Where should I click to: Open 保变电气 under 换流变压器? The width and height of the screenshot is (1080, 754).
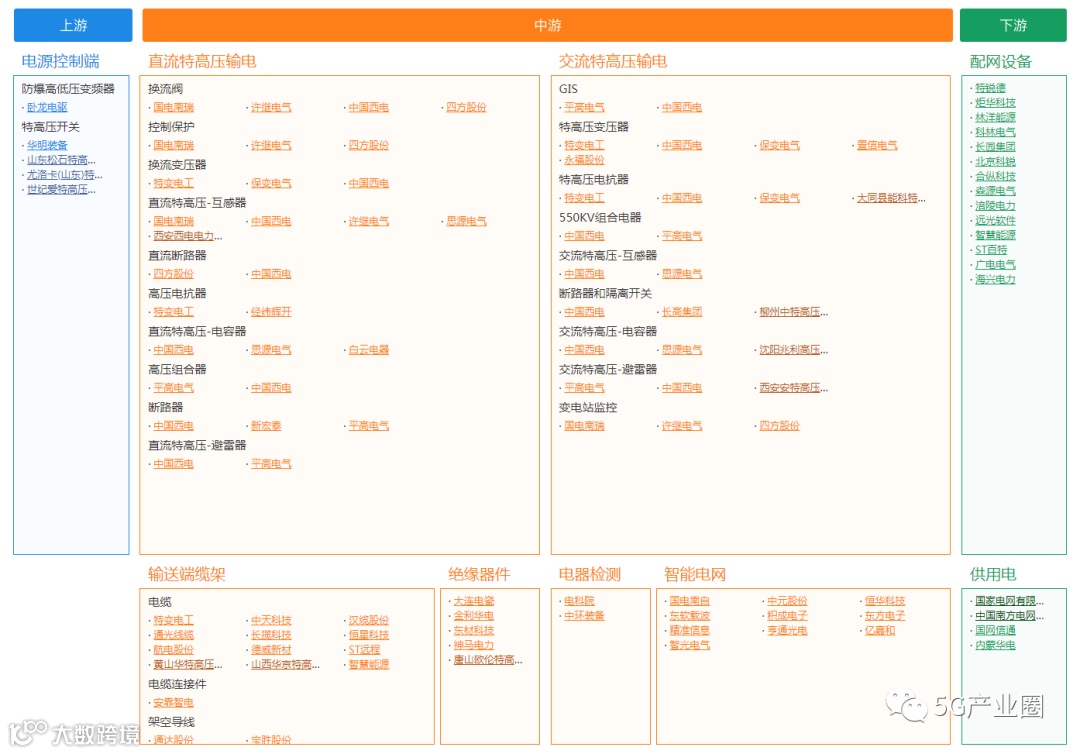(x=271, y=183)
